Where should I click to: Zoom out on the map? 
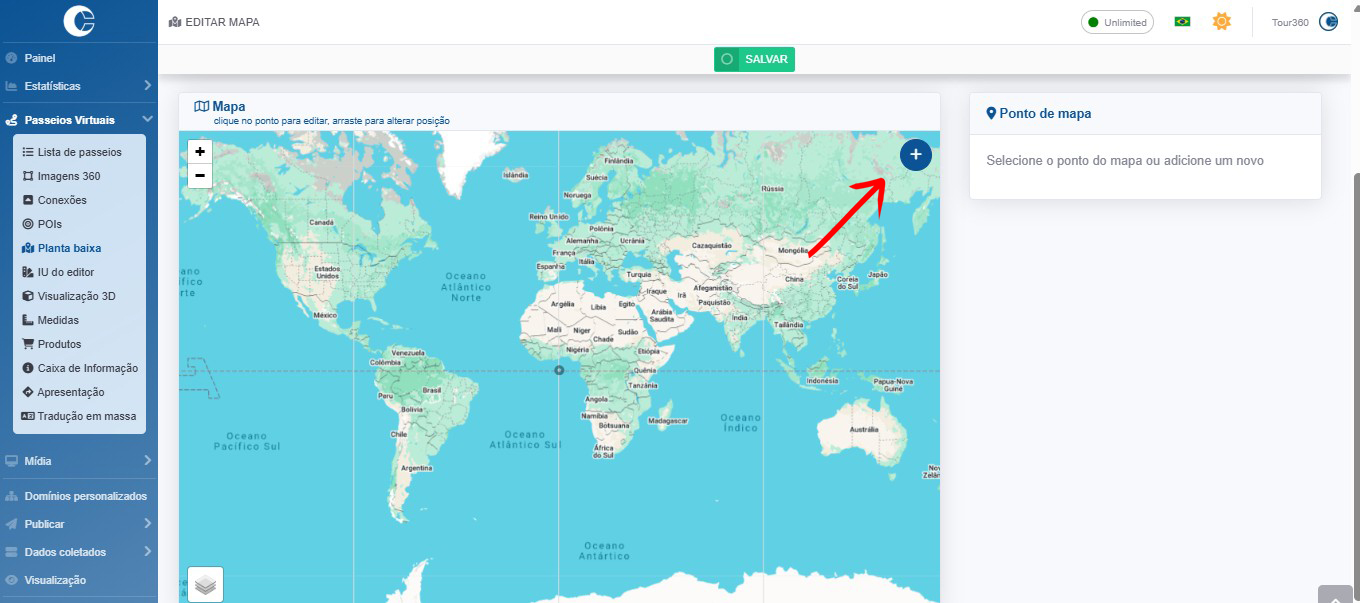pyautogui.click(x=200, y=176)
